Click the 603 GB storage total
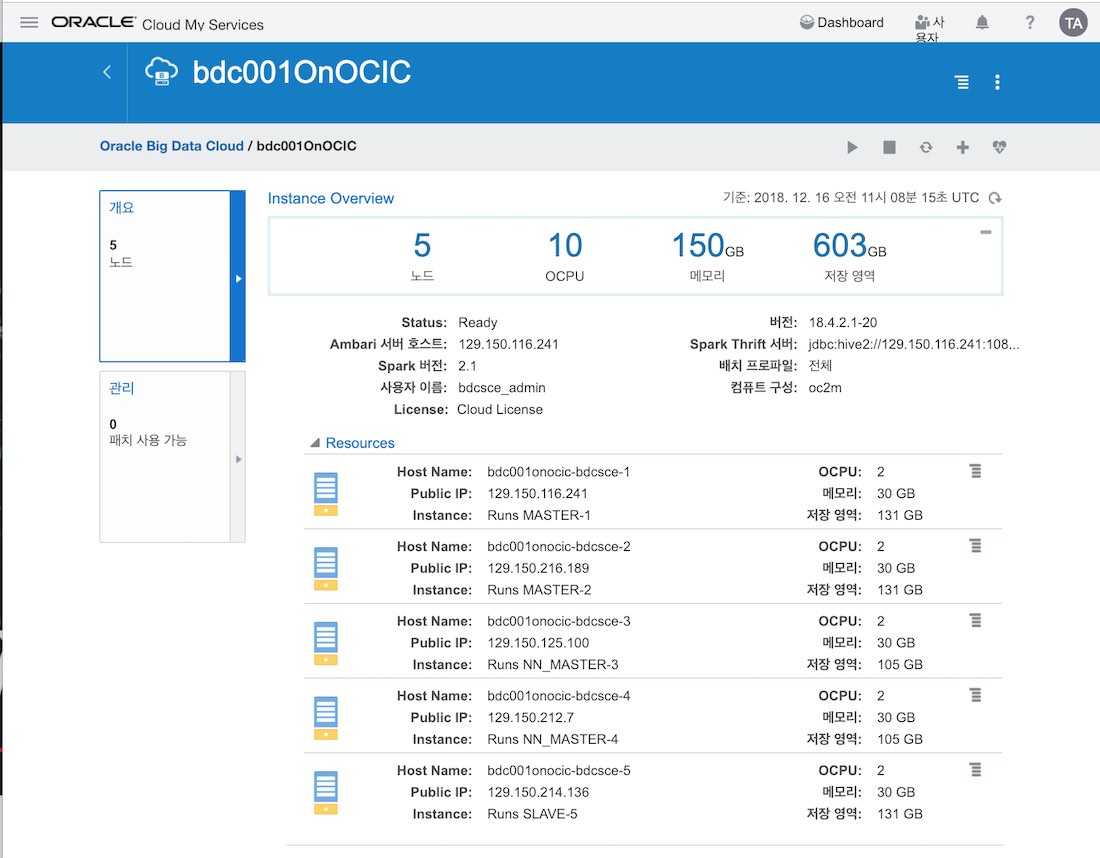The width and height of the screenshot is (1100, 858). pyautogui.click(x=850, y=246)
